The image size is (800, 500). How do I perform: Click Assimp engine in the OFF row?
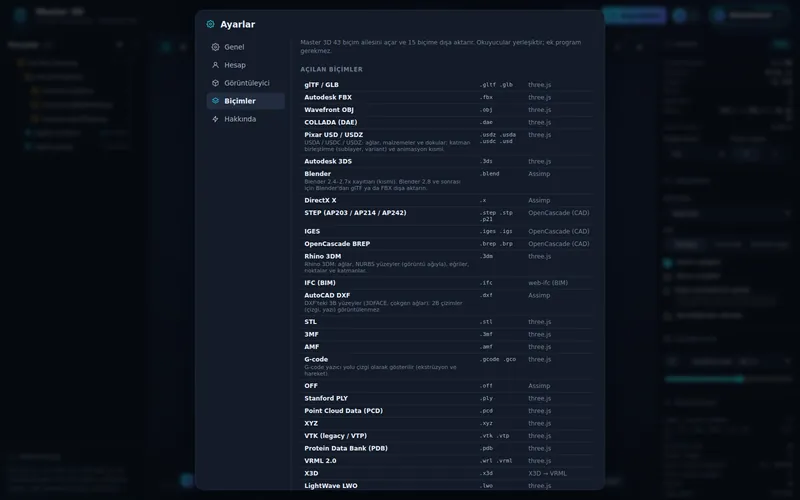(539, 386)
